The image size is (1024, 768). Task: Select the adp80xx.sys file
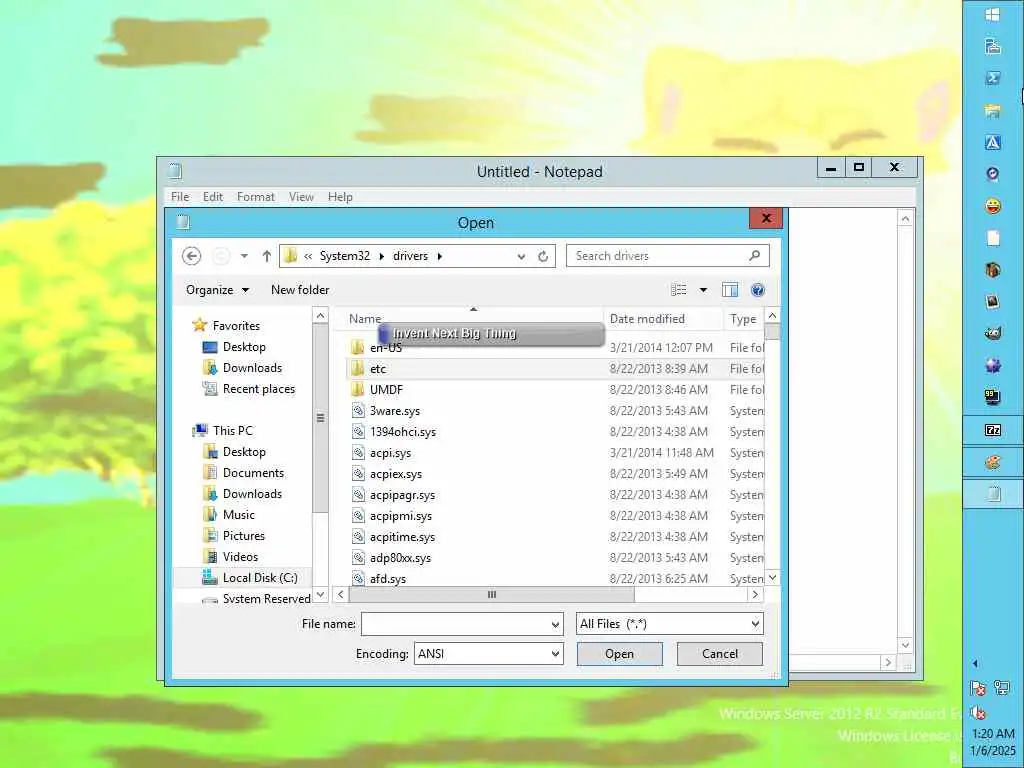pos(555,558)
